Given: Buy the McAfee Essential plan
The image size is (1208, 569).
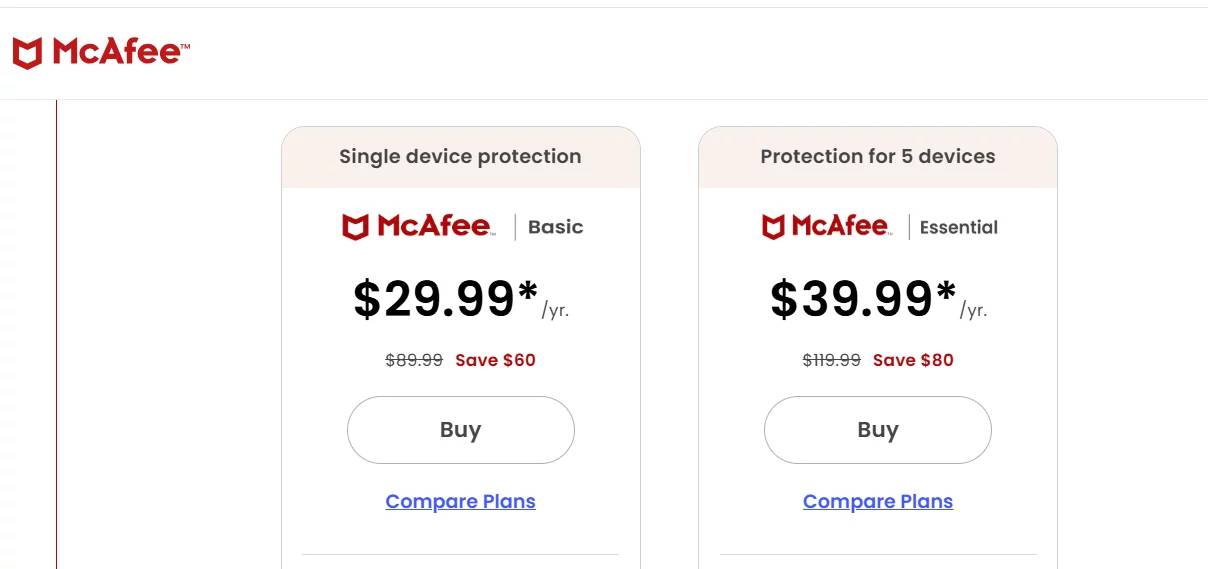Looking at the screenshot, I should point(877,430).
